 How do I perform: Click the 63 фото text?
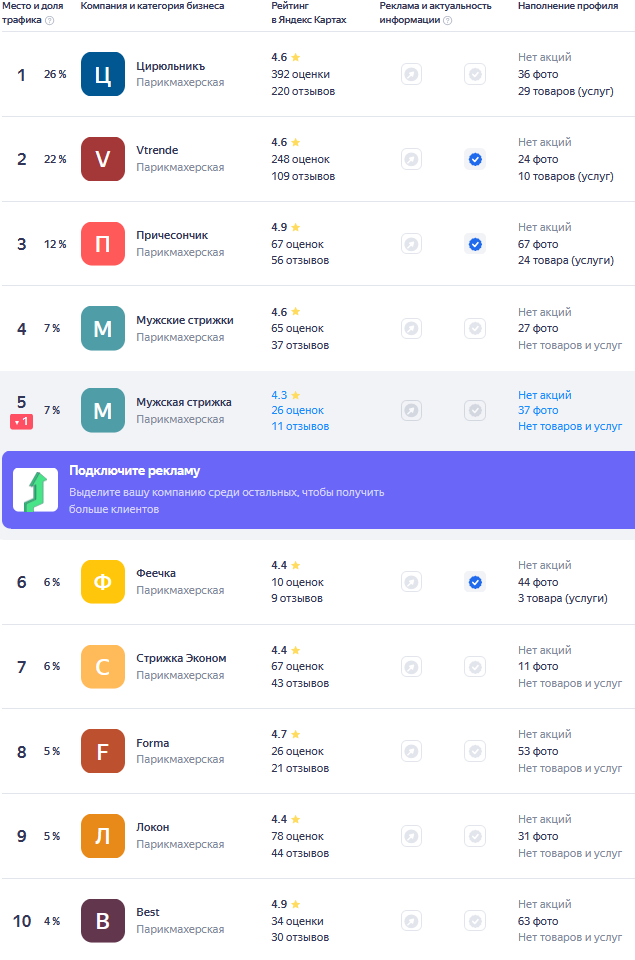[x=538, y=921]
